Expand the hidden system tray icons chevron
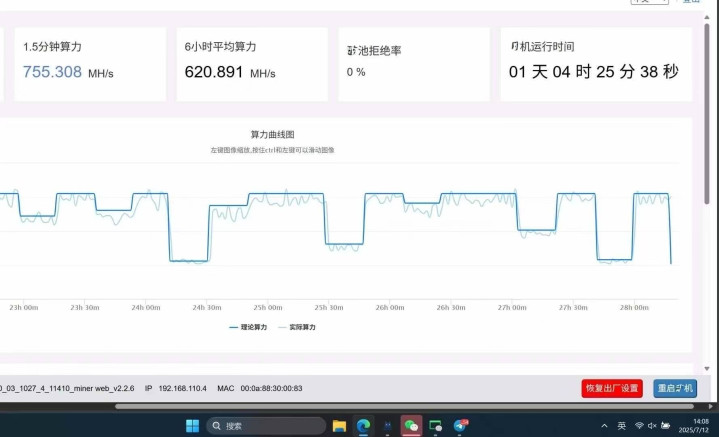The height and width of the screenshot is (437, 719). pos(603,426)
